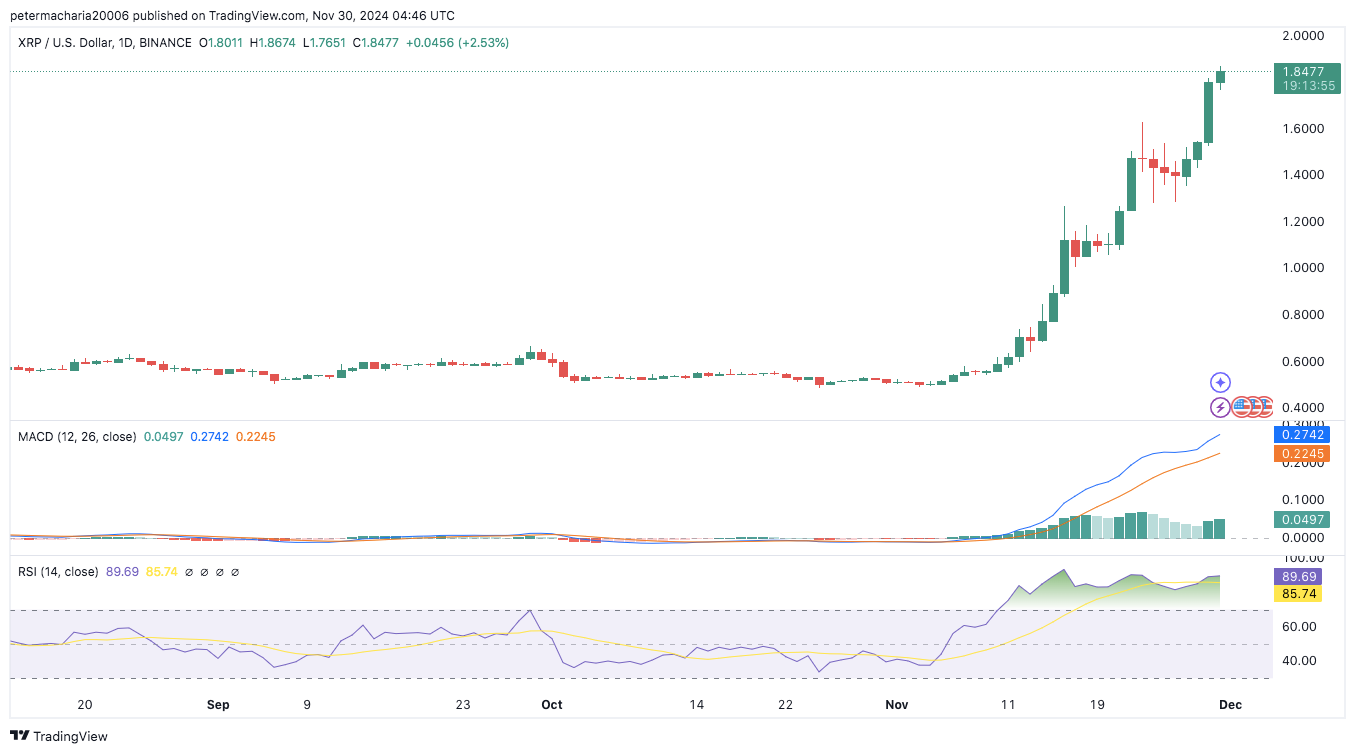Click the green 1.8477 current price label
Screen dimensions: 1355x753
tap(1307, 71)
